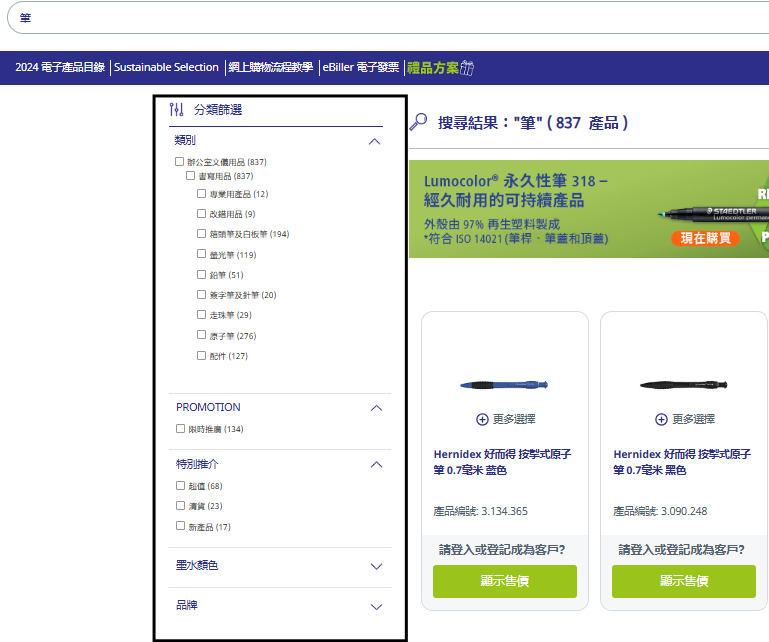Tick the 超值 (68) checkbox

pyautogui.click(x=180, y=486)
